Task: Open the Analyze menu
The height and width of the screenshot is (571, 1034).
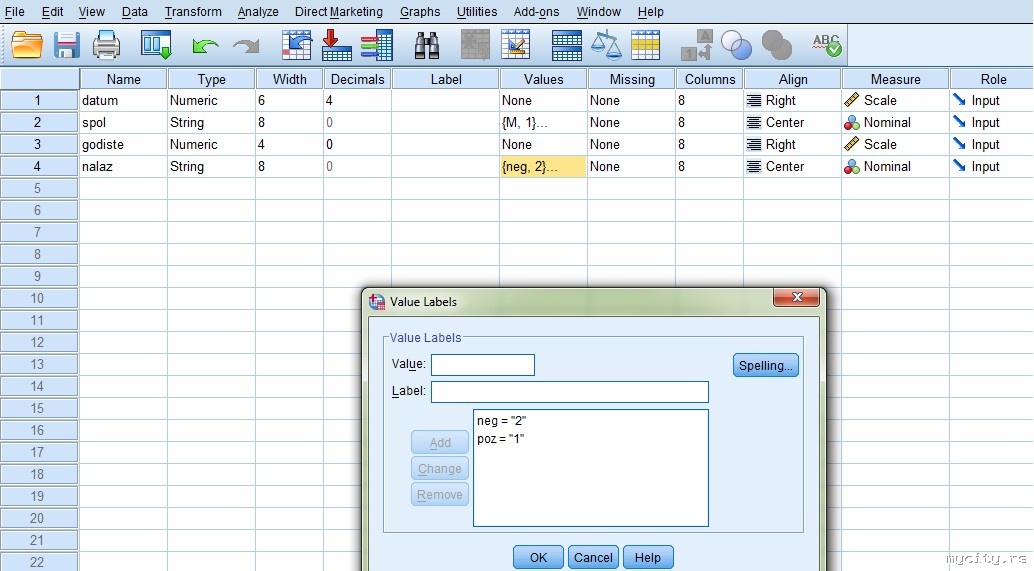Action: point(258,12)
